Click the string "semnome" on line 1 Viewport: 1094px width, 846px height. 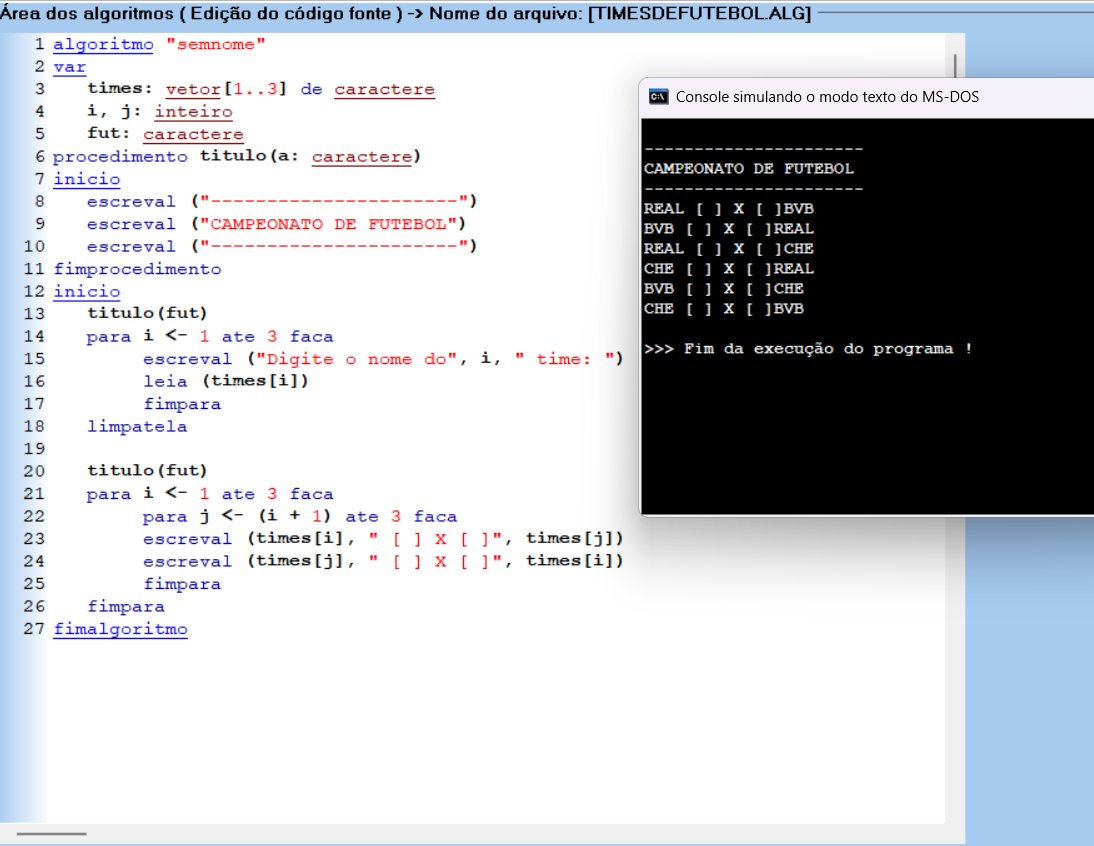coord(216,45)
